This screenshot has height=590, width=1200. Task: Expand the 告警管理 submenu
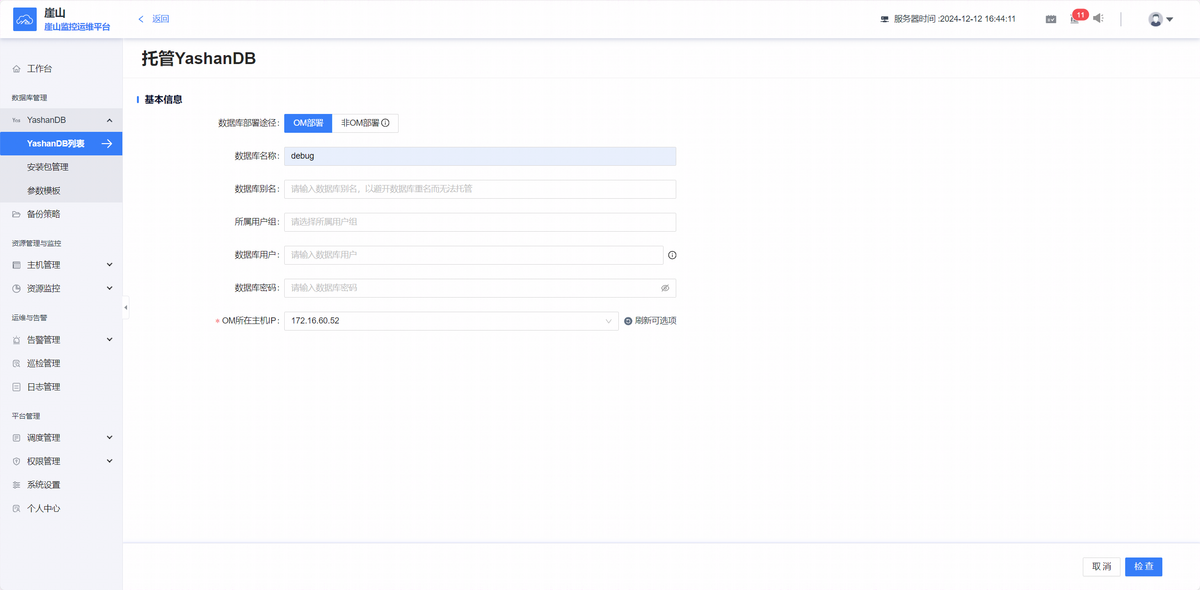point(109,340)
